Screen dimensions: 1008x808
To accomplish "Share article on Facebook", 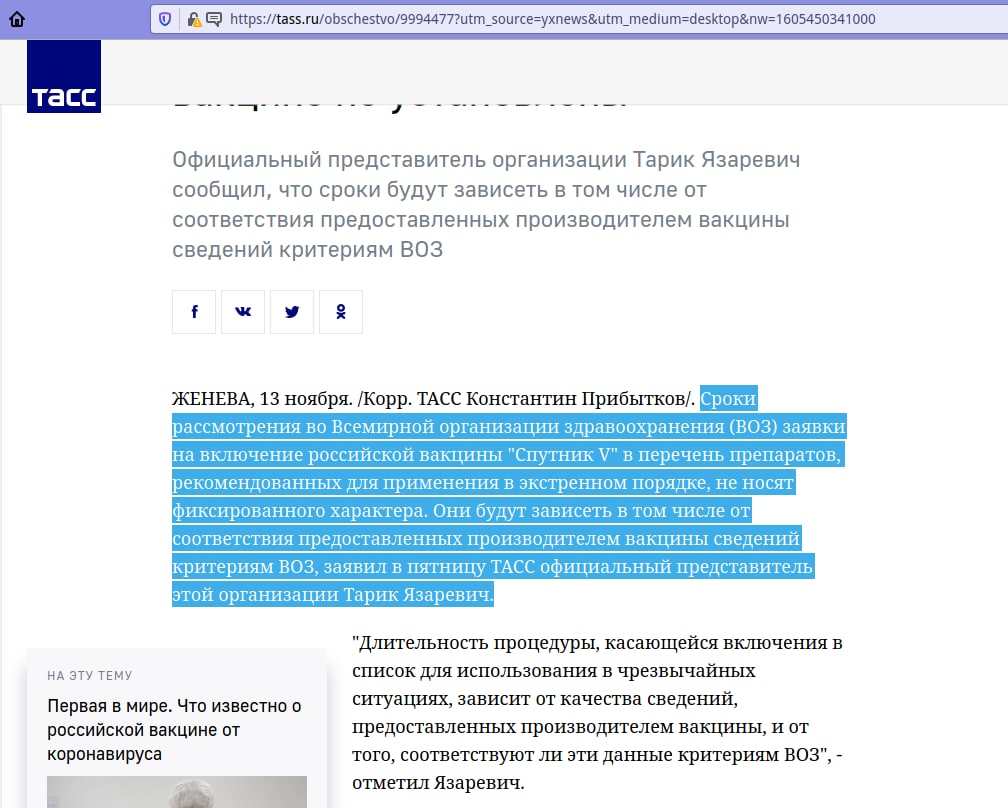I will (194, 312).
